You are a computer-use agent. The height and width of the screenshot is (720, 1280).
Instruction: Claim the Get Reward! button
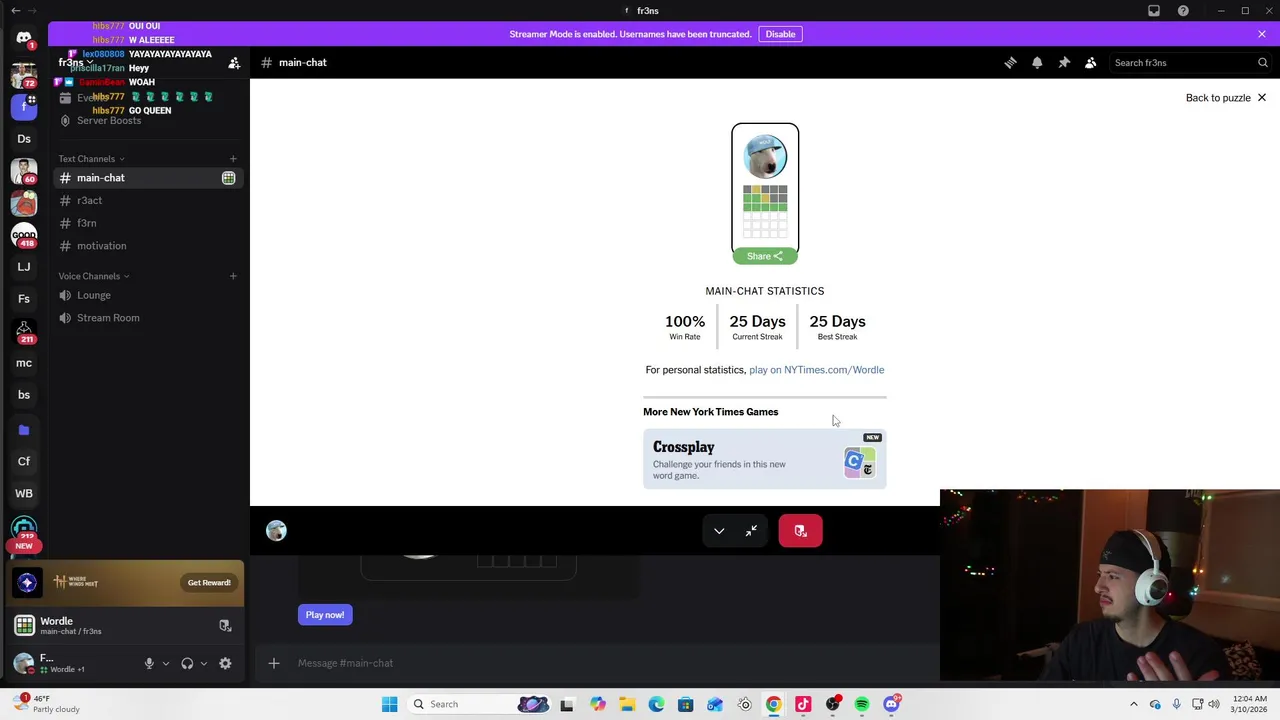pyautogui.click(x=209, y=583)
